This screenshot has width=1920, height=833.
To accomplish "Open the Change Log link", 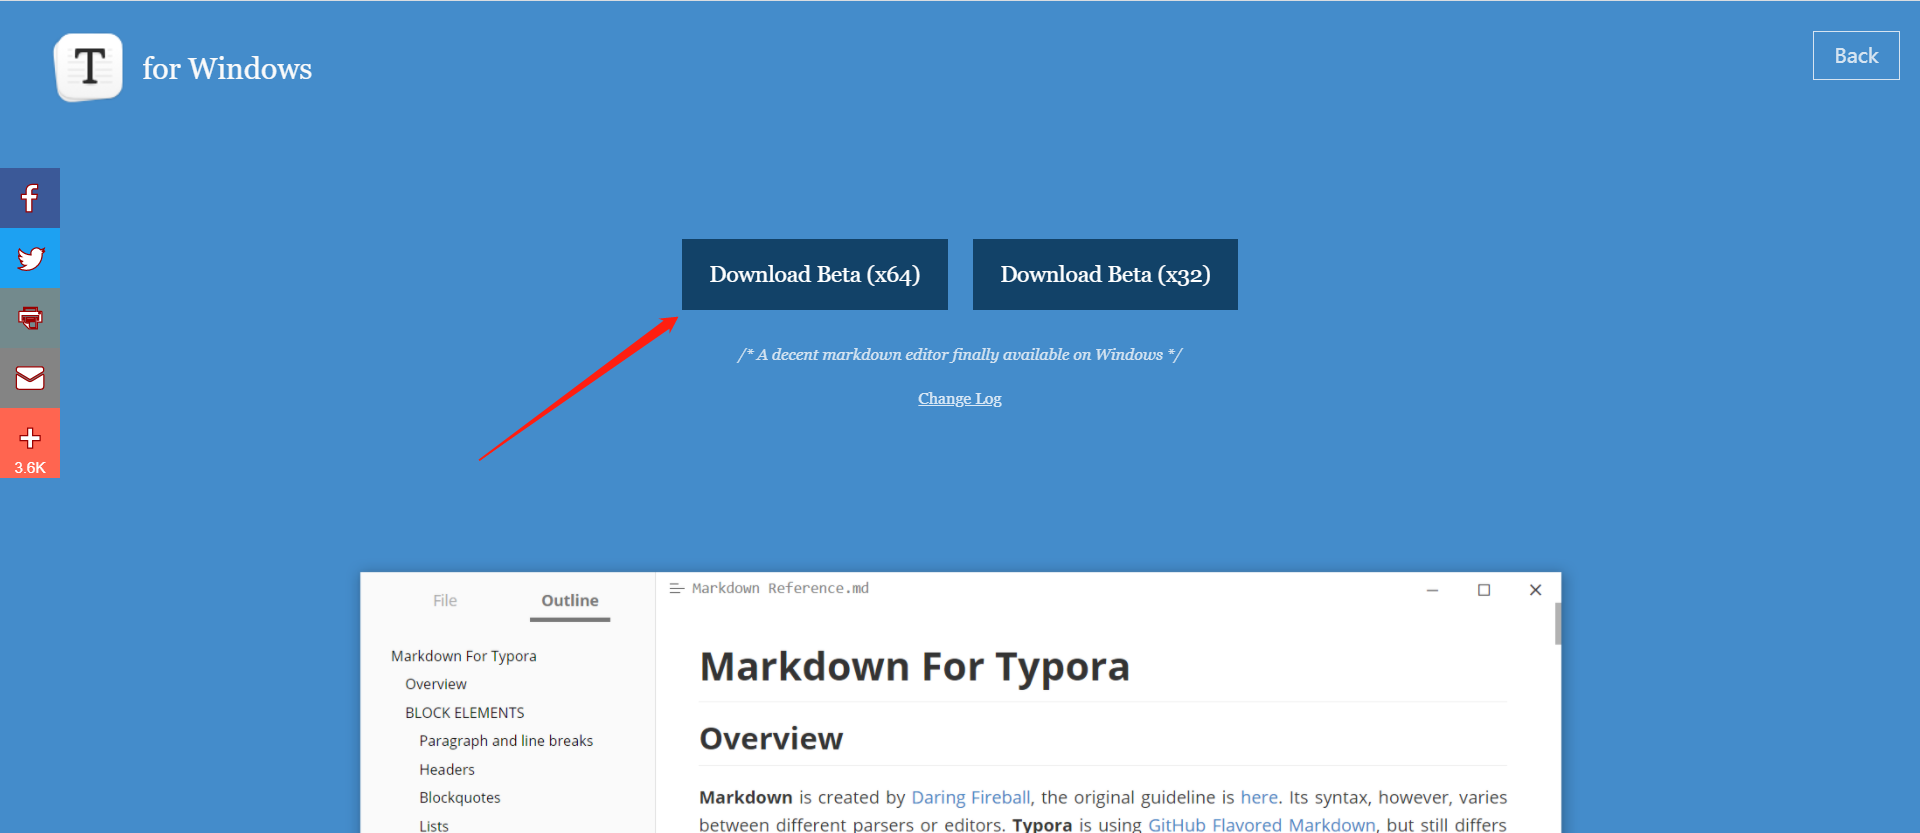I will point(960,398).
